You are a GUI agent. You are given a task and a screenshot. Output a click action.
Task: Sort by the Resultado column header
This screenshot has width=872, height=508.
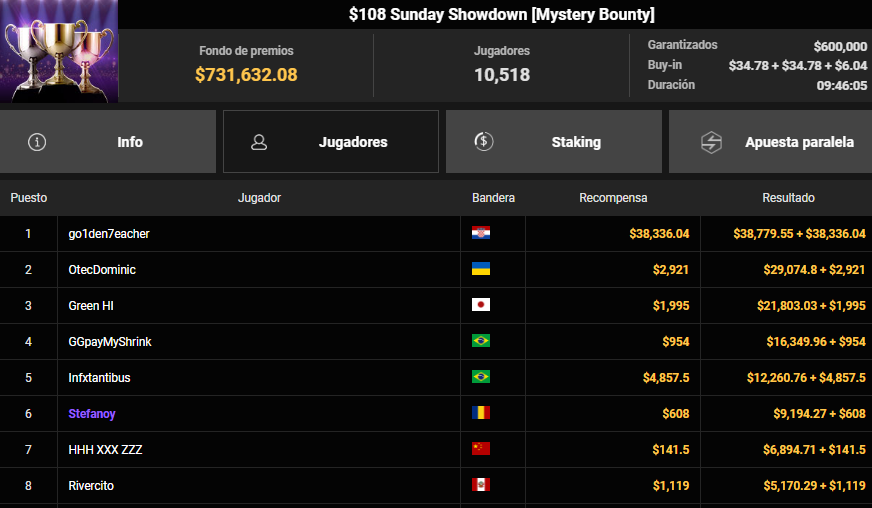click(x=788, y=198)
